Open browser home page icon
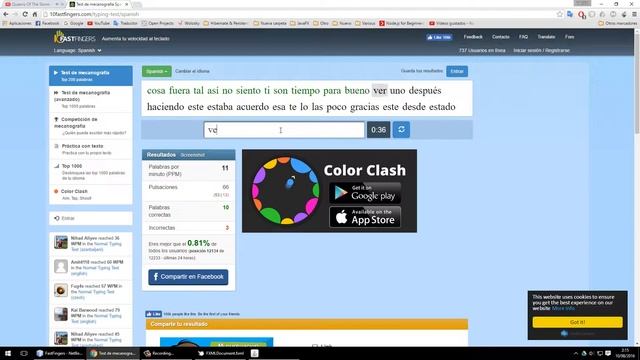 coord(35,14)
